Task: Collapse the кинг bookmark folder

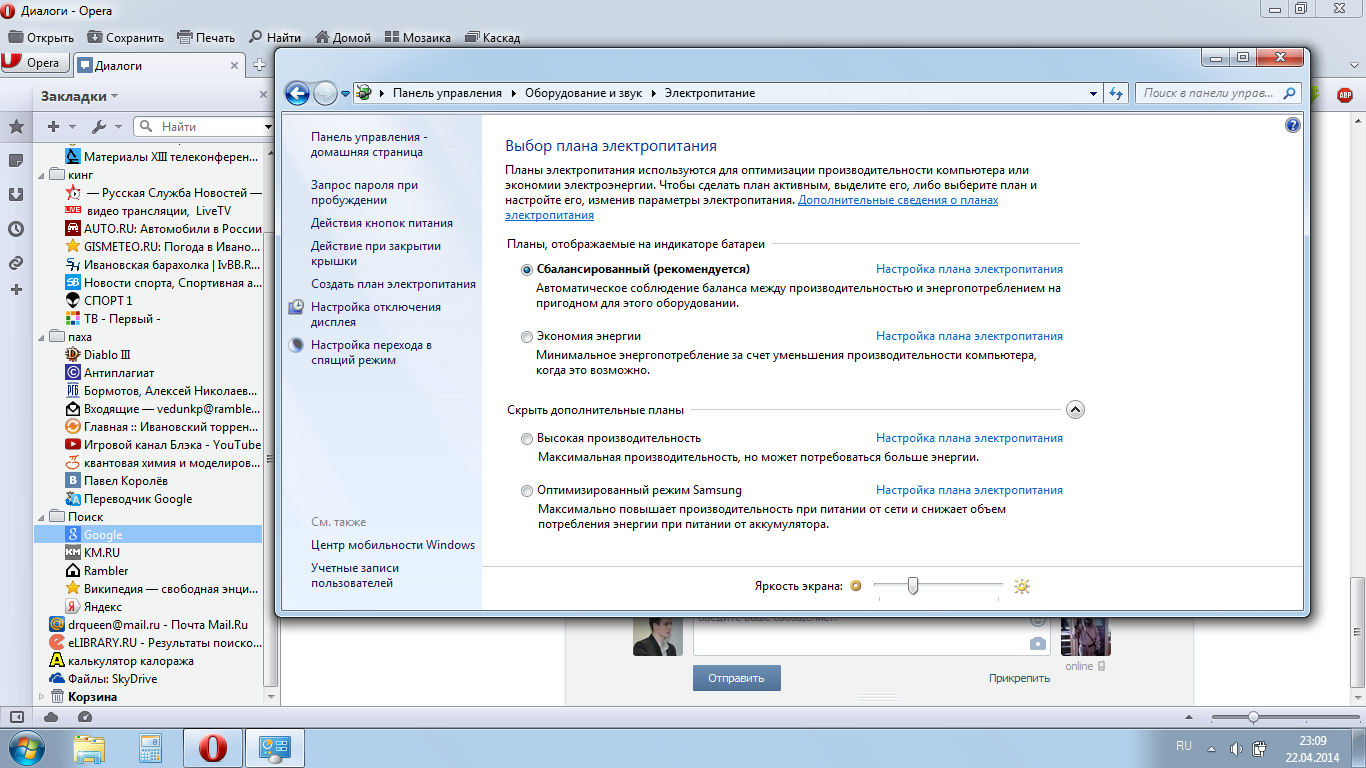Action: (x=41, y=174)
